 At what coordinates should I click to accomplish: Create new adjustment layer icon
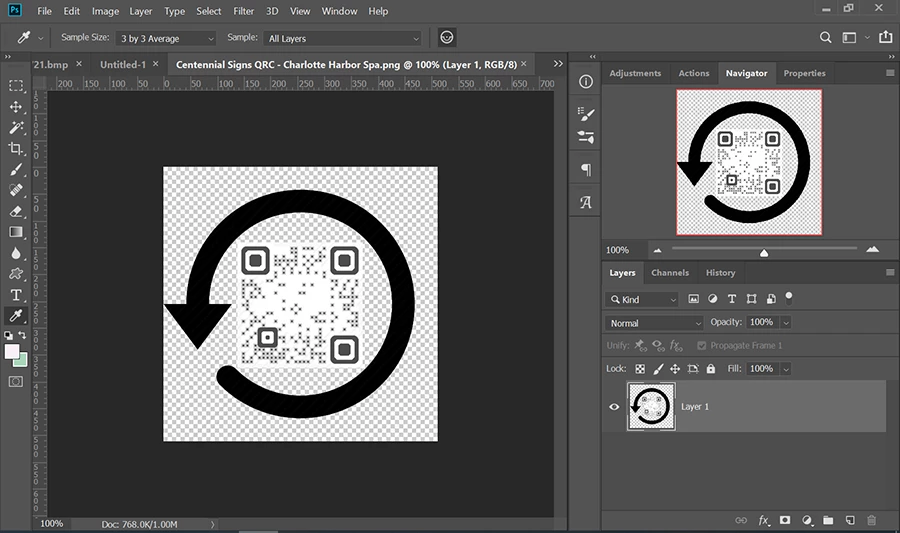tap(806, 520)
